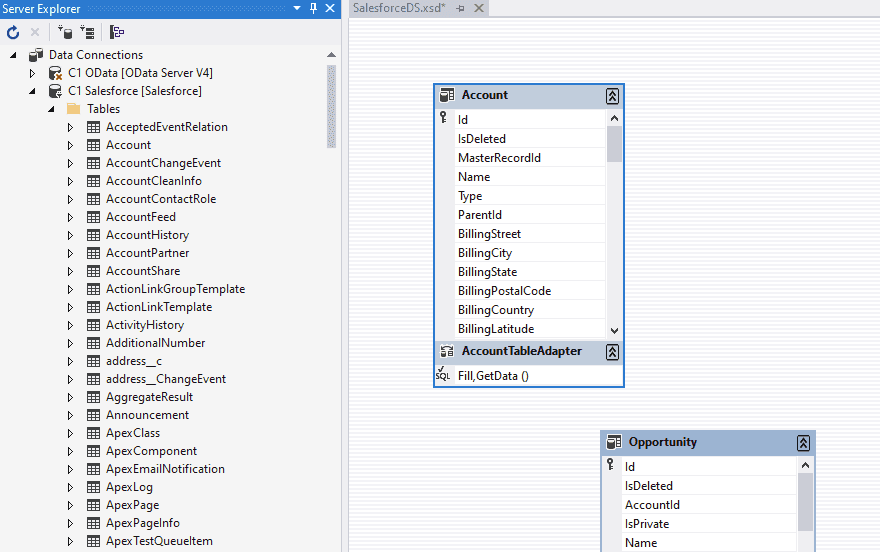Select the ApexEmailNotification table

(165, 469)
